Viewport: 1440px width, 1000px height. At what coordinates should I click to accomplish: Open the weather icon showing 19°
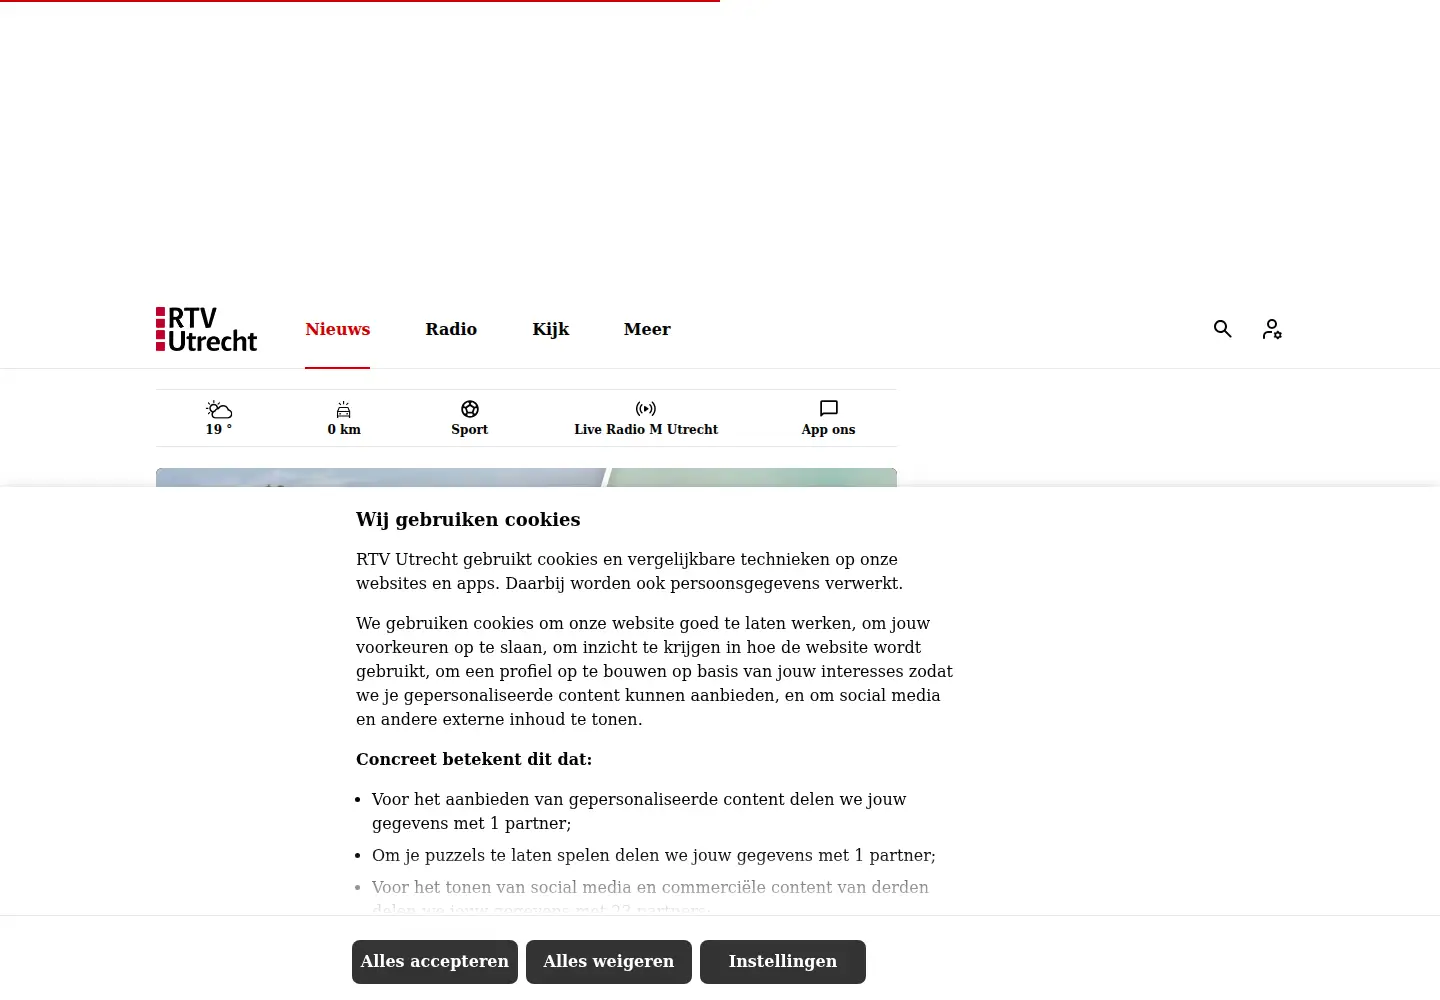(x=219, y=409)
